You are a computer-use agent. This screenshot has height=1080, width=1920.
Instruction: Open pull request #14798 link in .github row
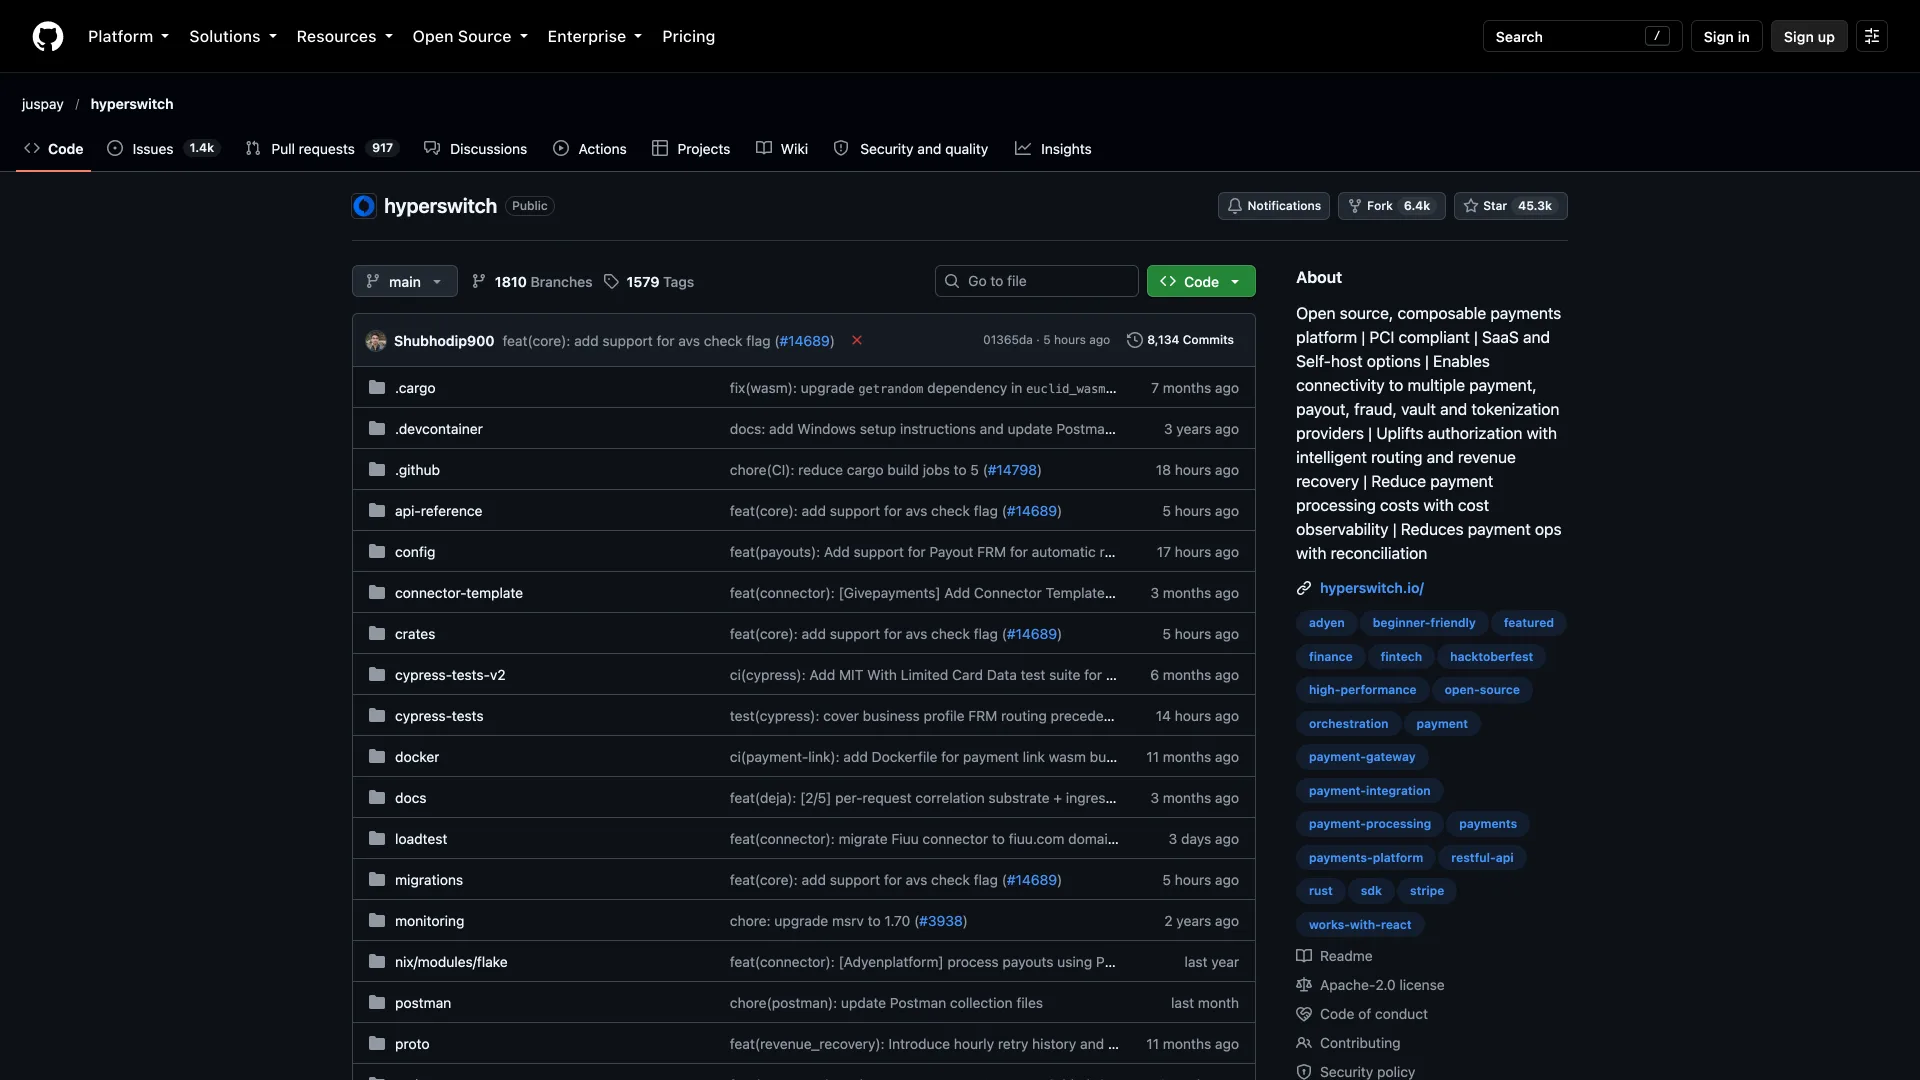[1012, 470]
